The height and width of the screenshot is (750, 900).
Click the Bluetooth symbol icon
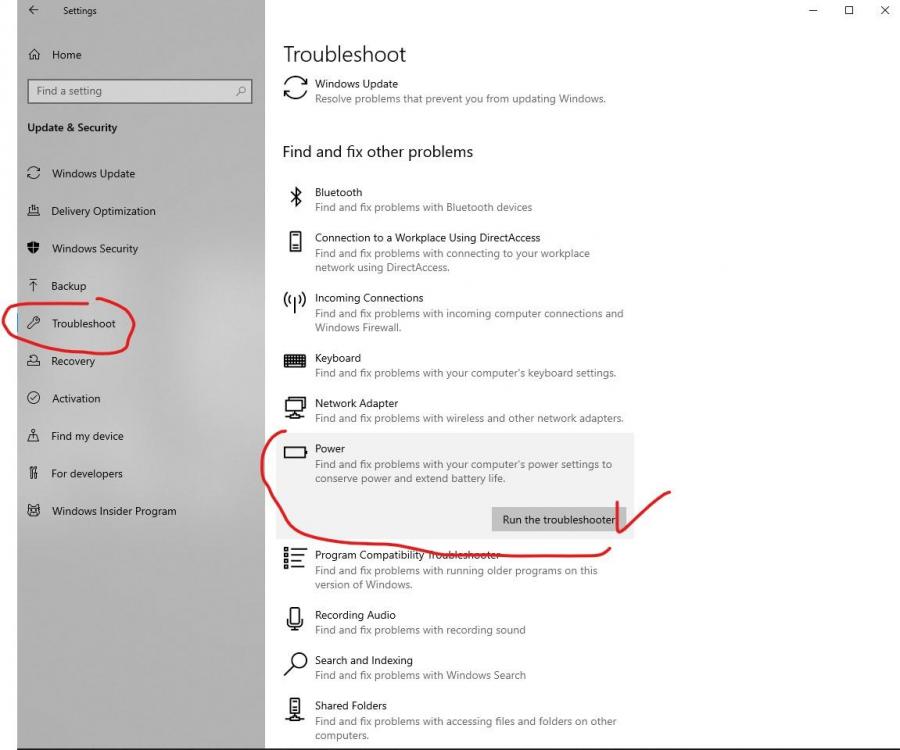click(296, 197)
